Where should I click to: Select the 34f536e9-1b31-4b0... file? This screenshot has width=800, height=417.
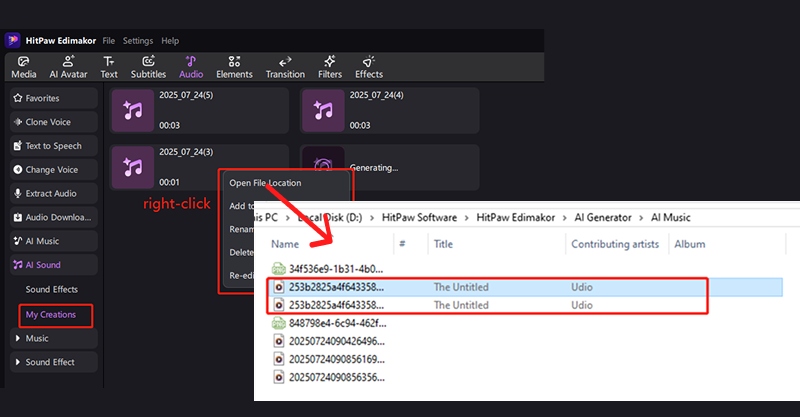coord(336,269)
